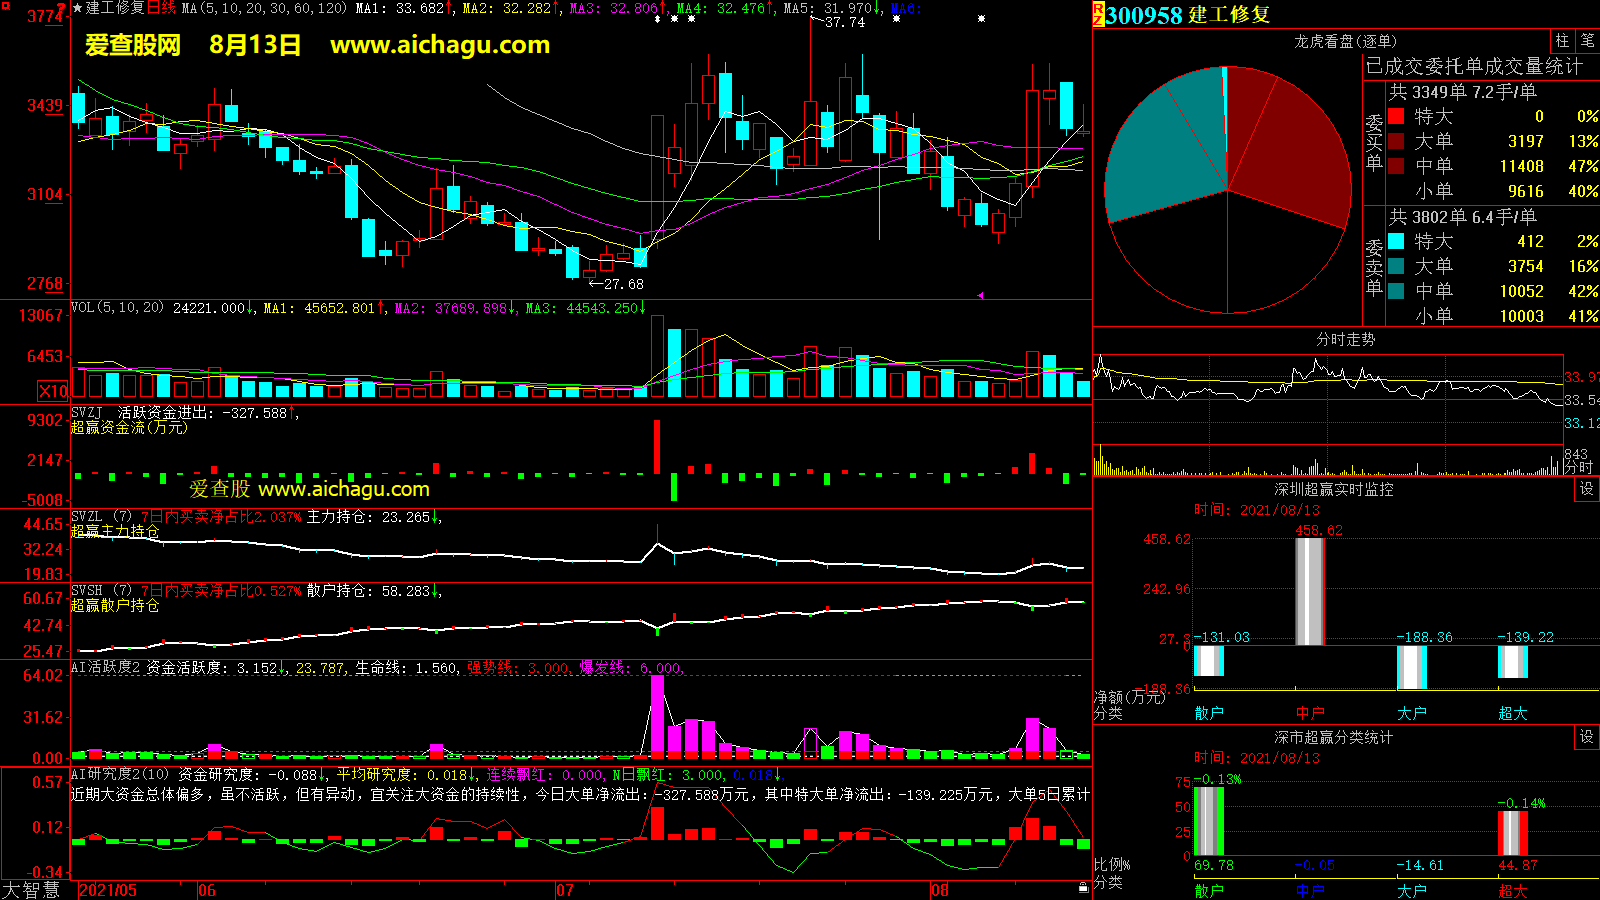Click the 分时走势 panel title
Image resolution: width=1600 pixels, height=900 pixels.
point(1345,339)
